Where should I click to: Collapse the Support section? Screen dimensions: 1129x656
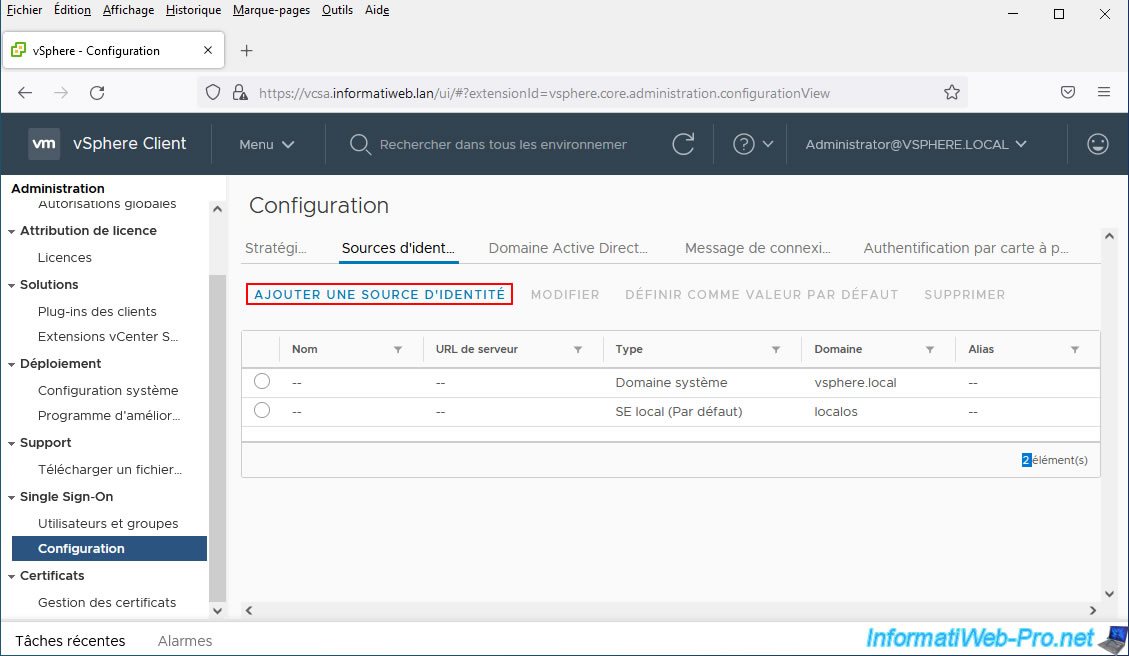12,444
